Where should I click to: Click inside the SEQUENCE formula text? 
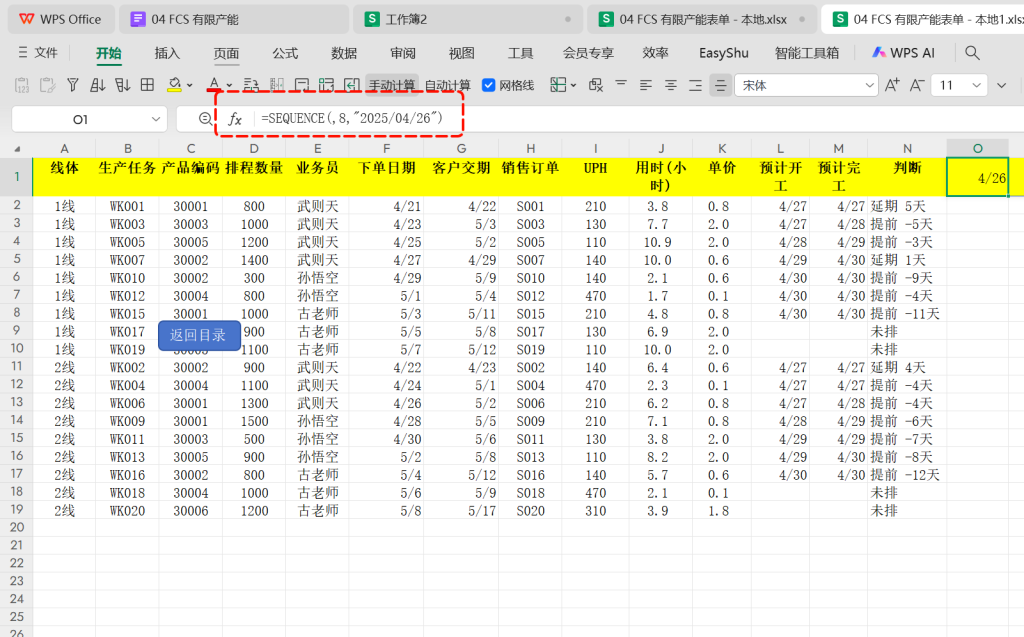(x=352, y=118)
